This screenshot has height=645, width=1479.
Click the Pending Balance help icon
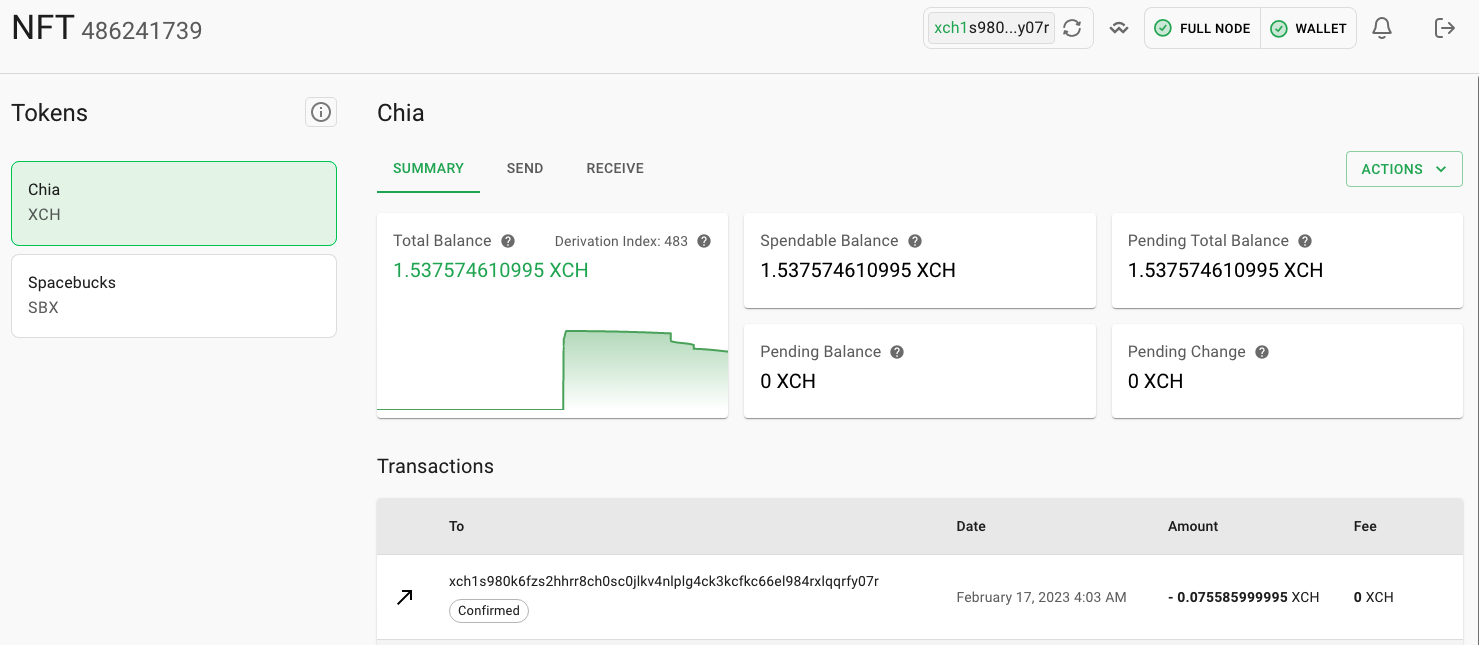coord(896,351)
